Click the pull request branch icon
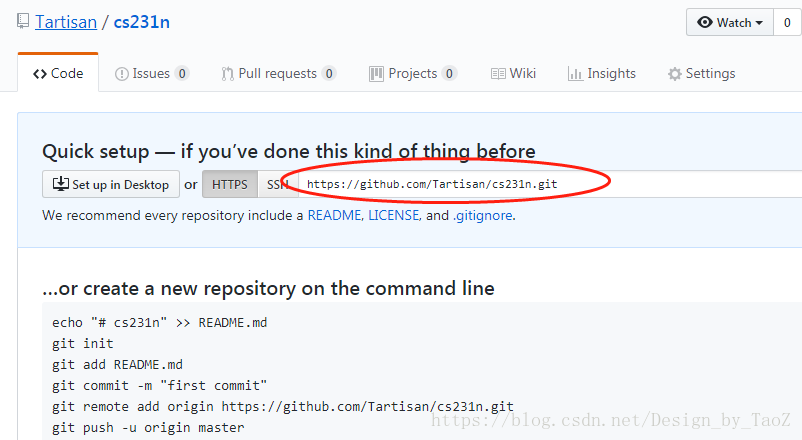Screen dimensions: 802x440 click(x=228, y=74)
